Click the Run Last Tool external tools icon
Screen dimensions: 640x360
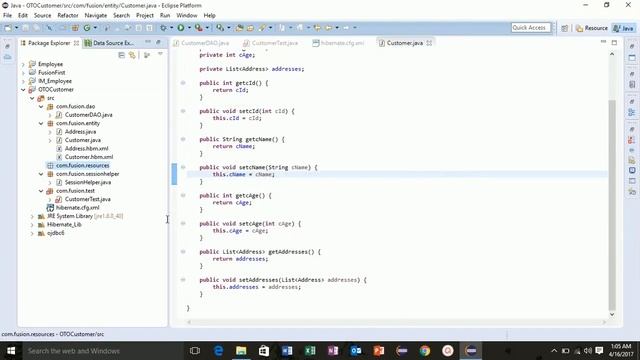click(198, 28)
